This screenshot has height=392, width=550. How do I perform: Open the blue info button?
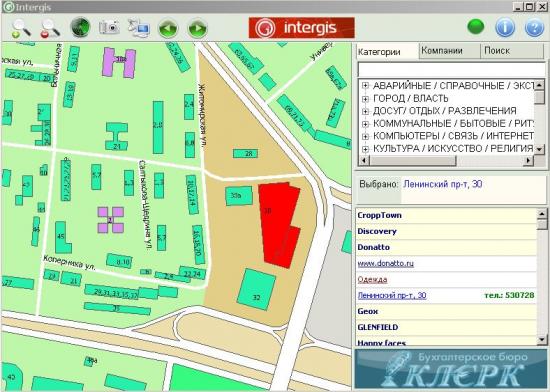coord(505,27)
